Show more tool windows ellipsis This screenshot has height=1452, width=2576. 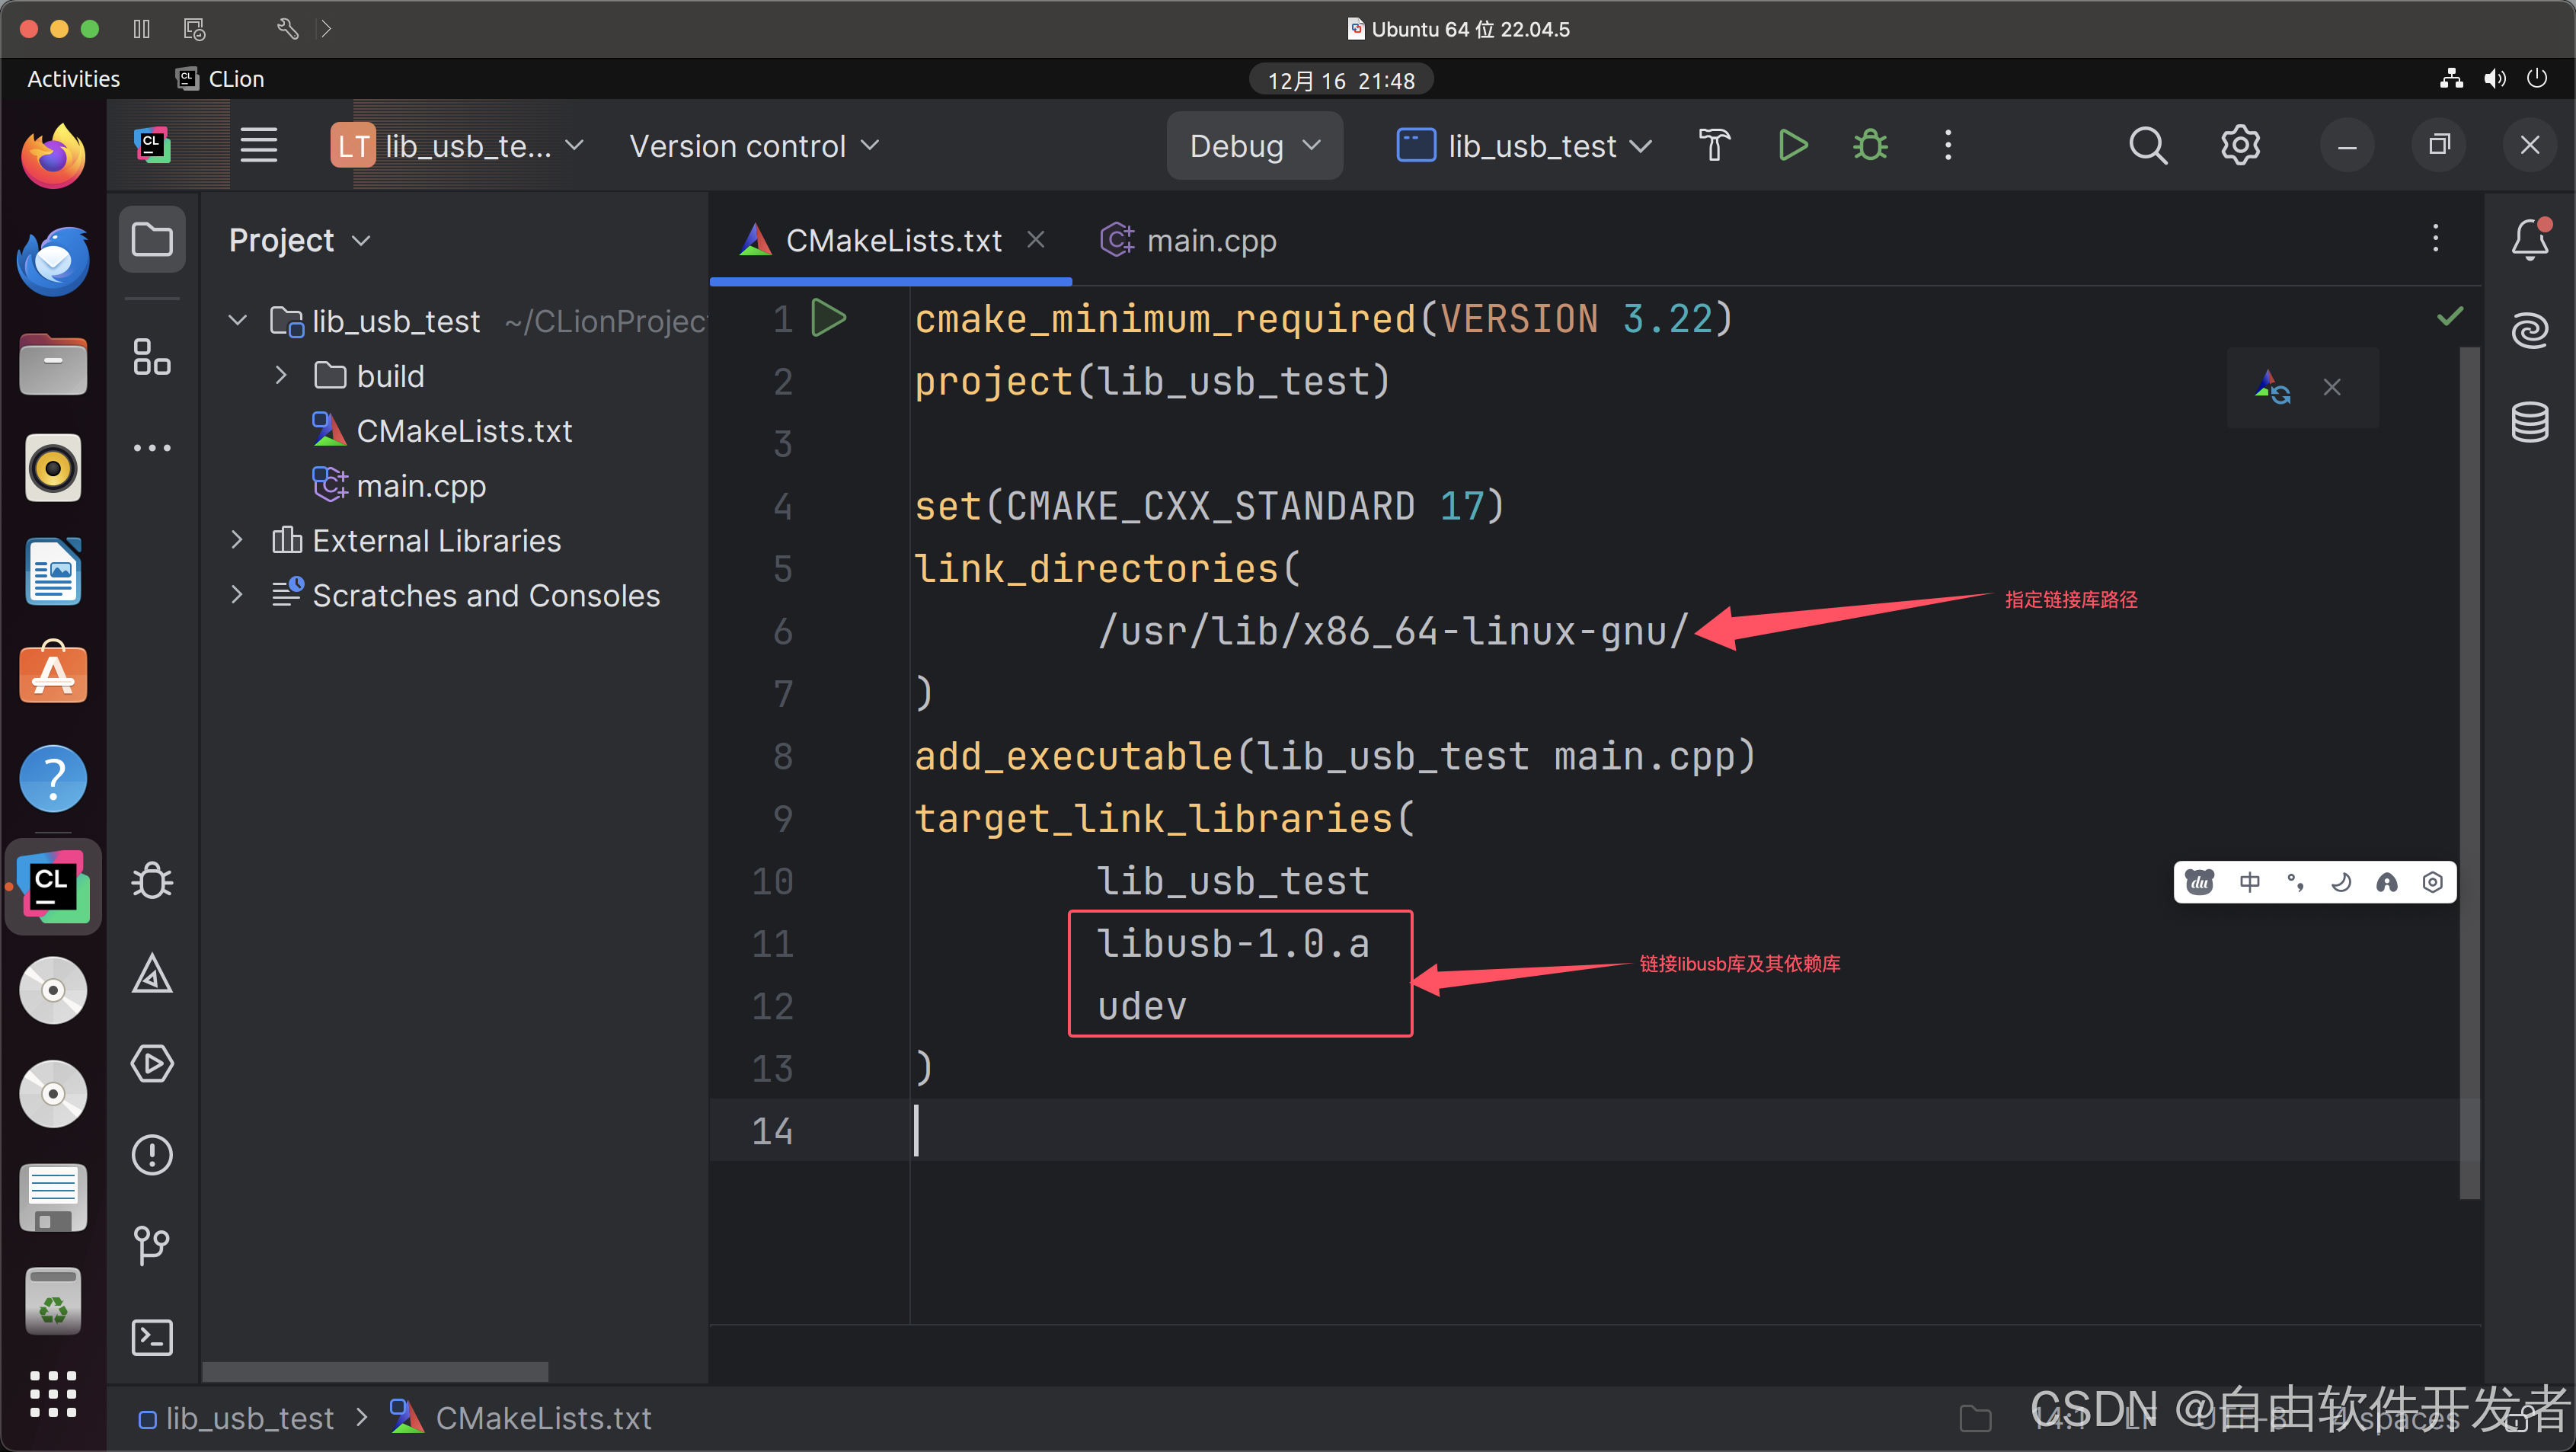click(x=152, y=448)
